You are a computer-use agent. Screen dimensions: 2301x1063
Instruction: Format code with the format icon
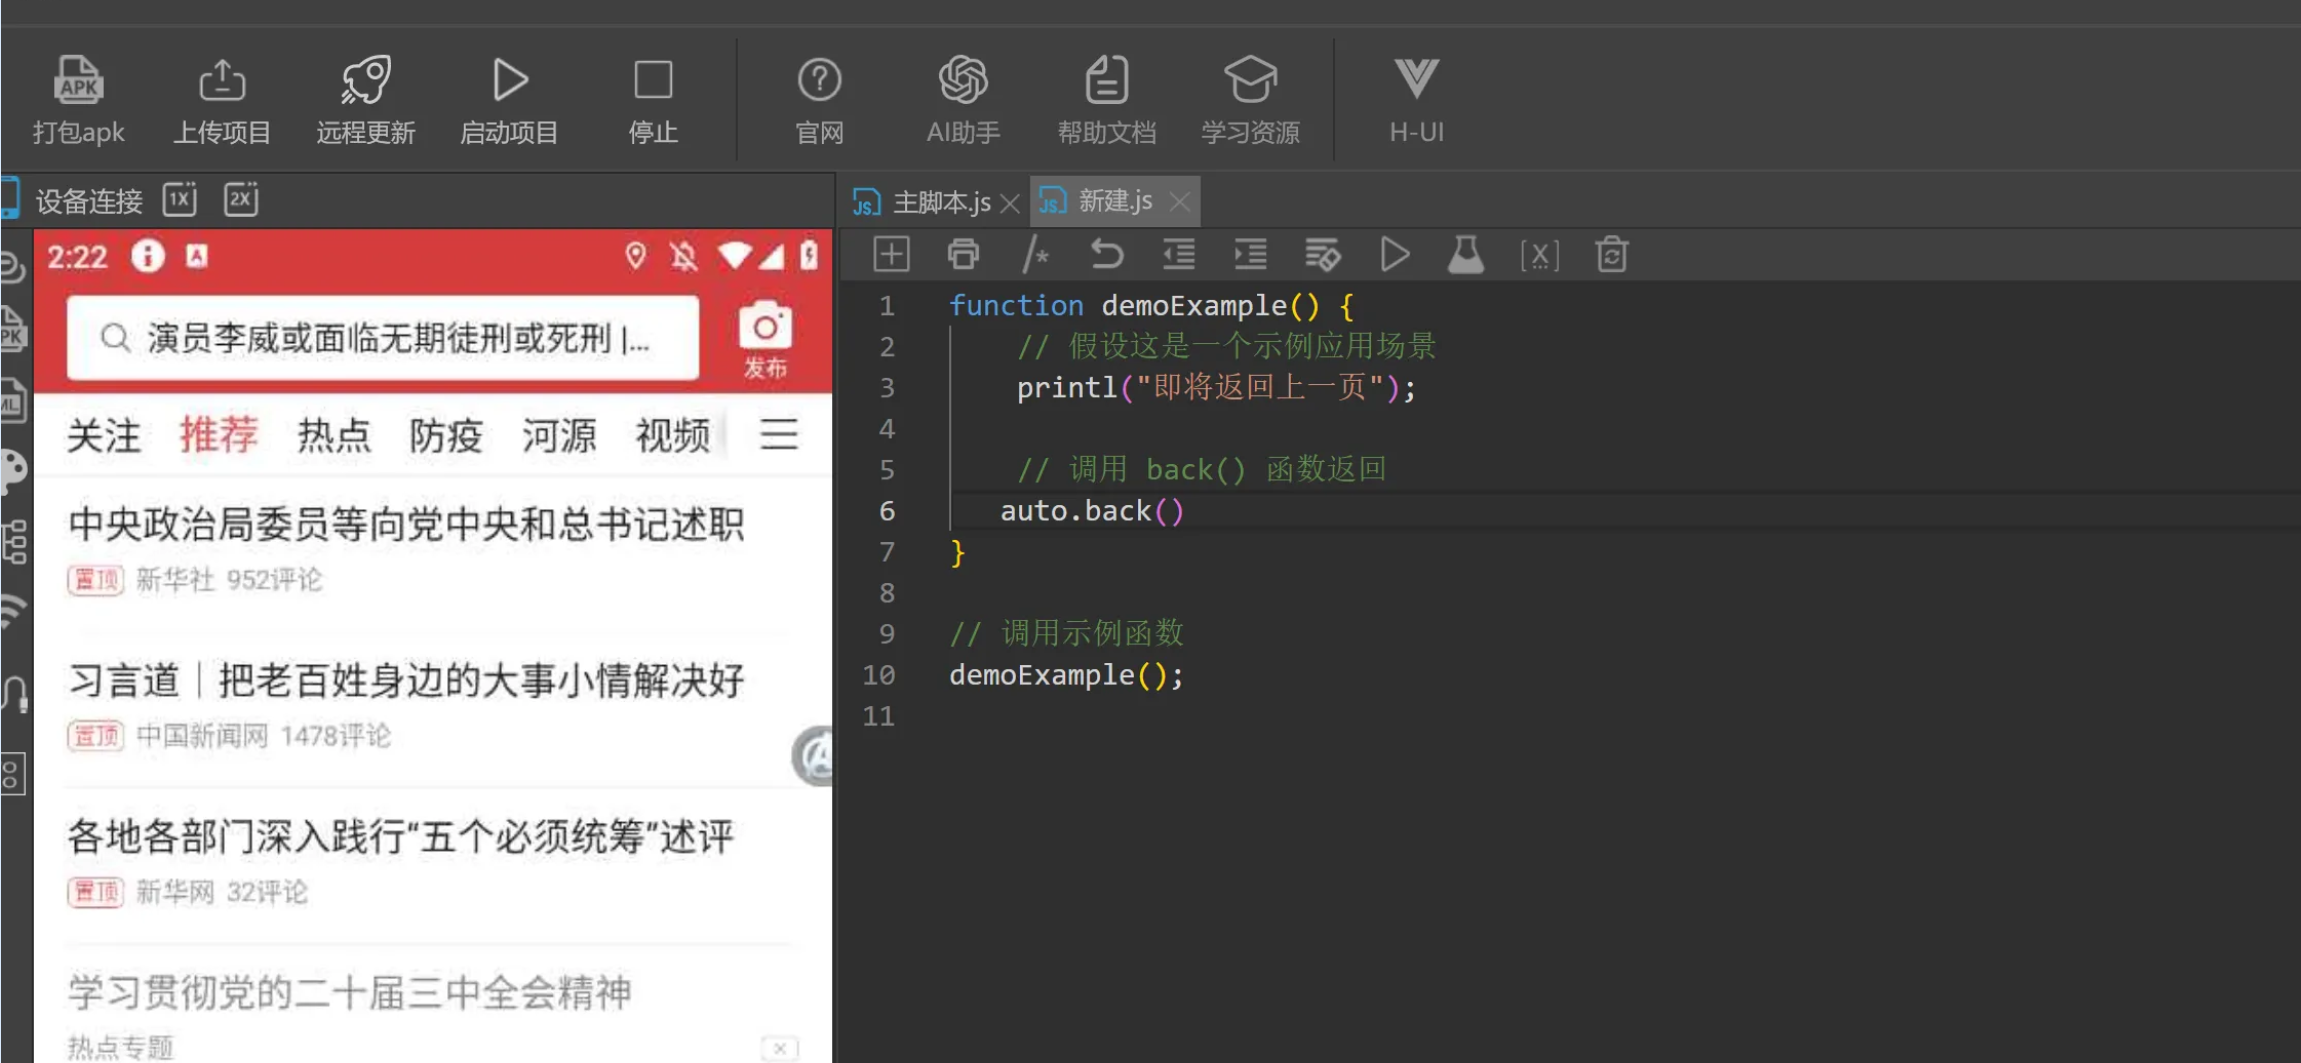1322,255
